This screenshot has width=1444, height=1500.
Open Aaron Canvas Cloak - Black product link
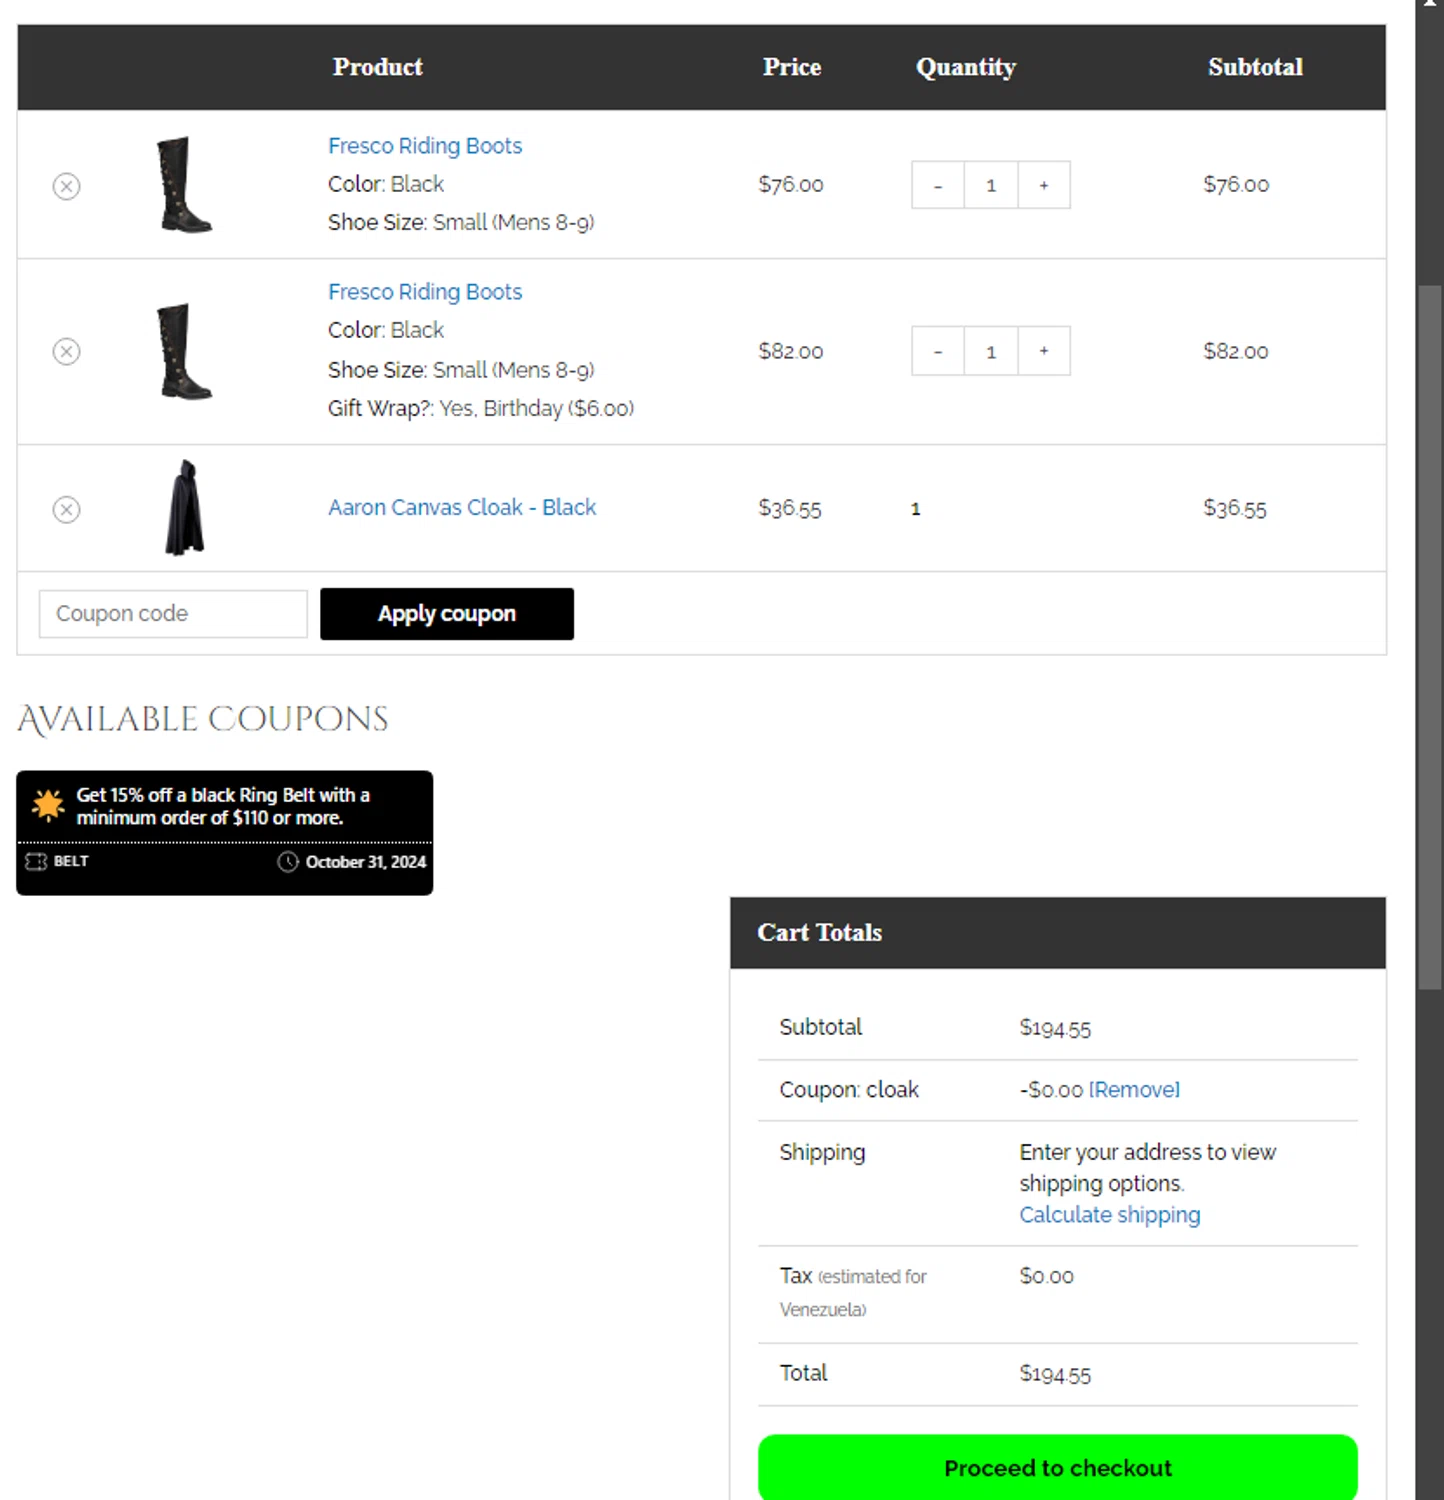click(462, 507)
